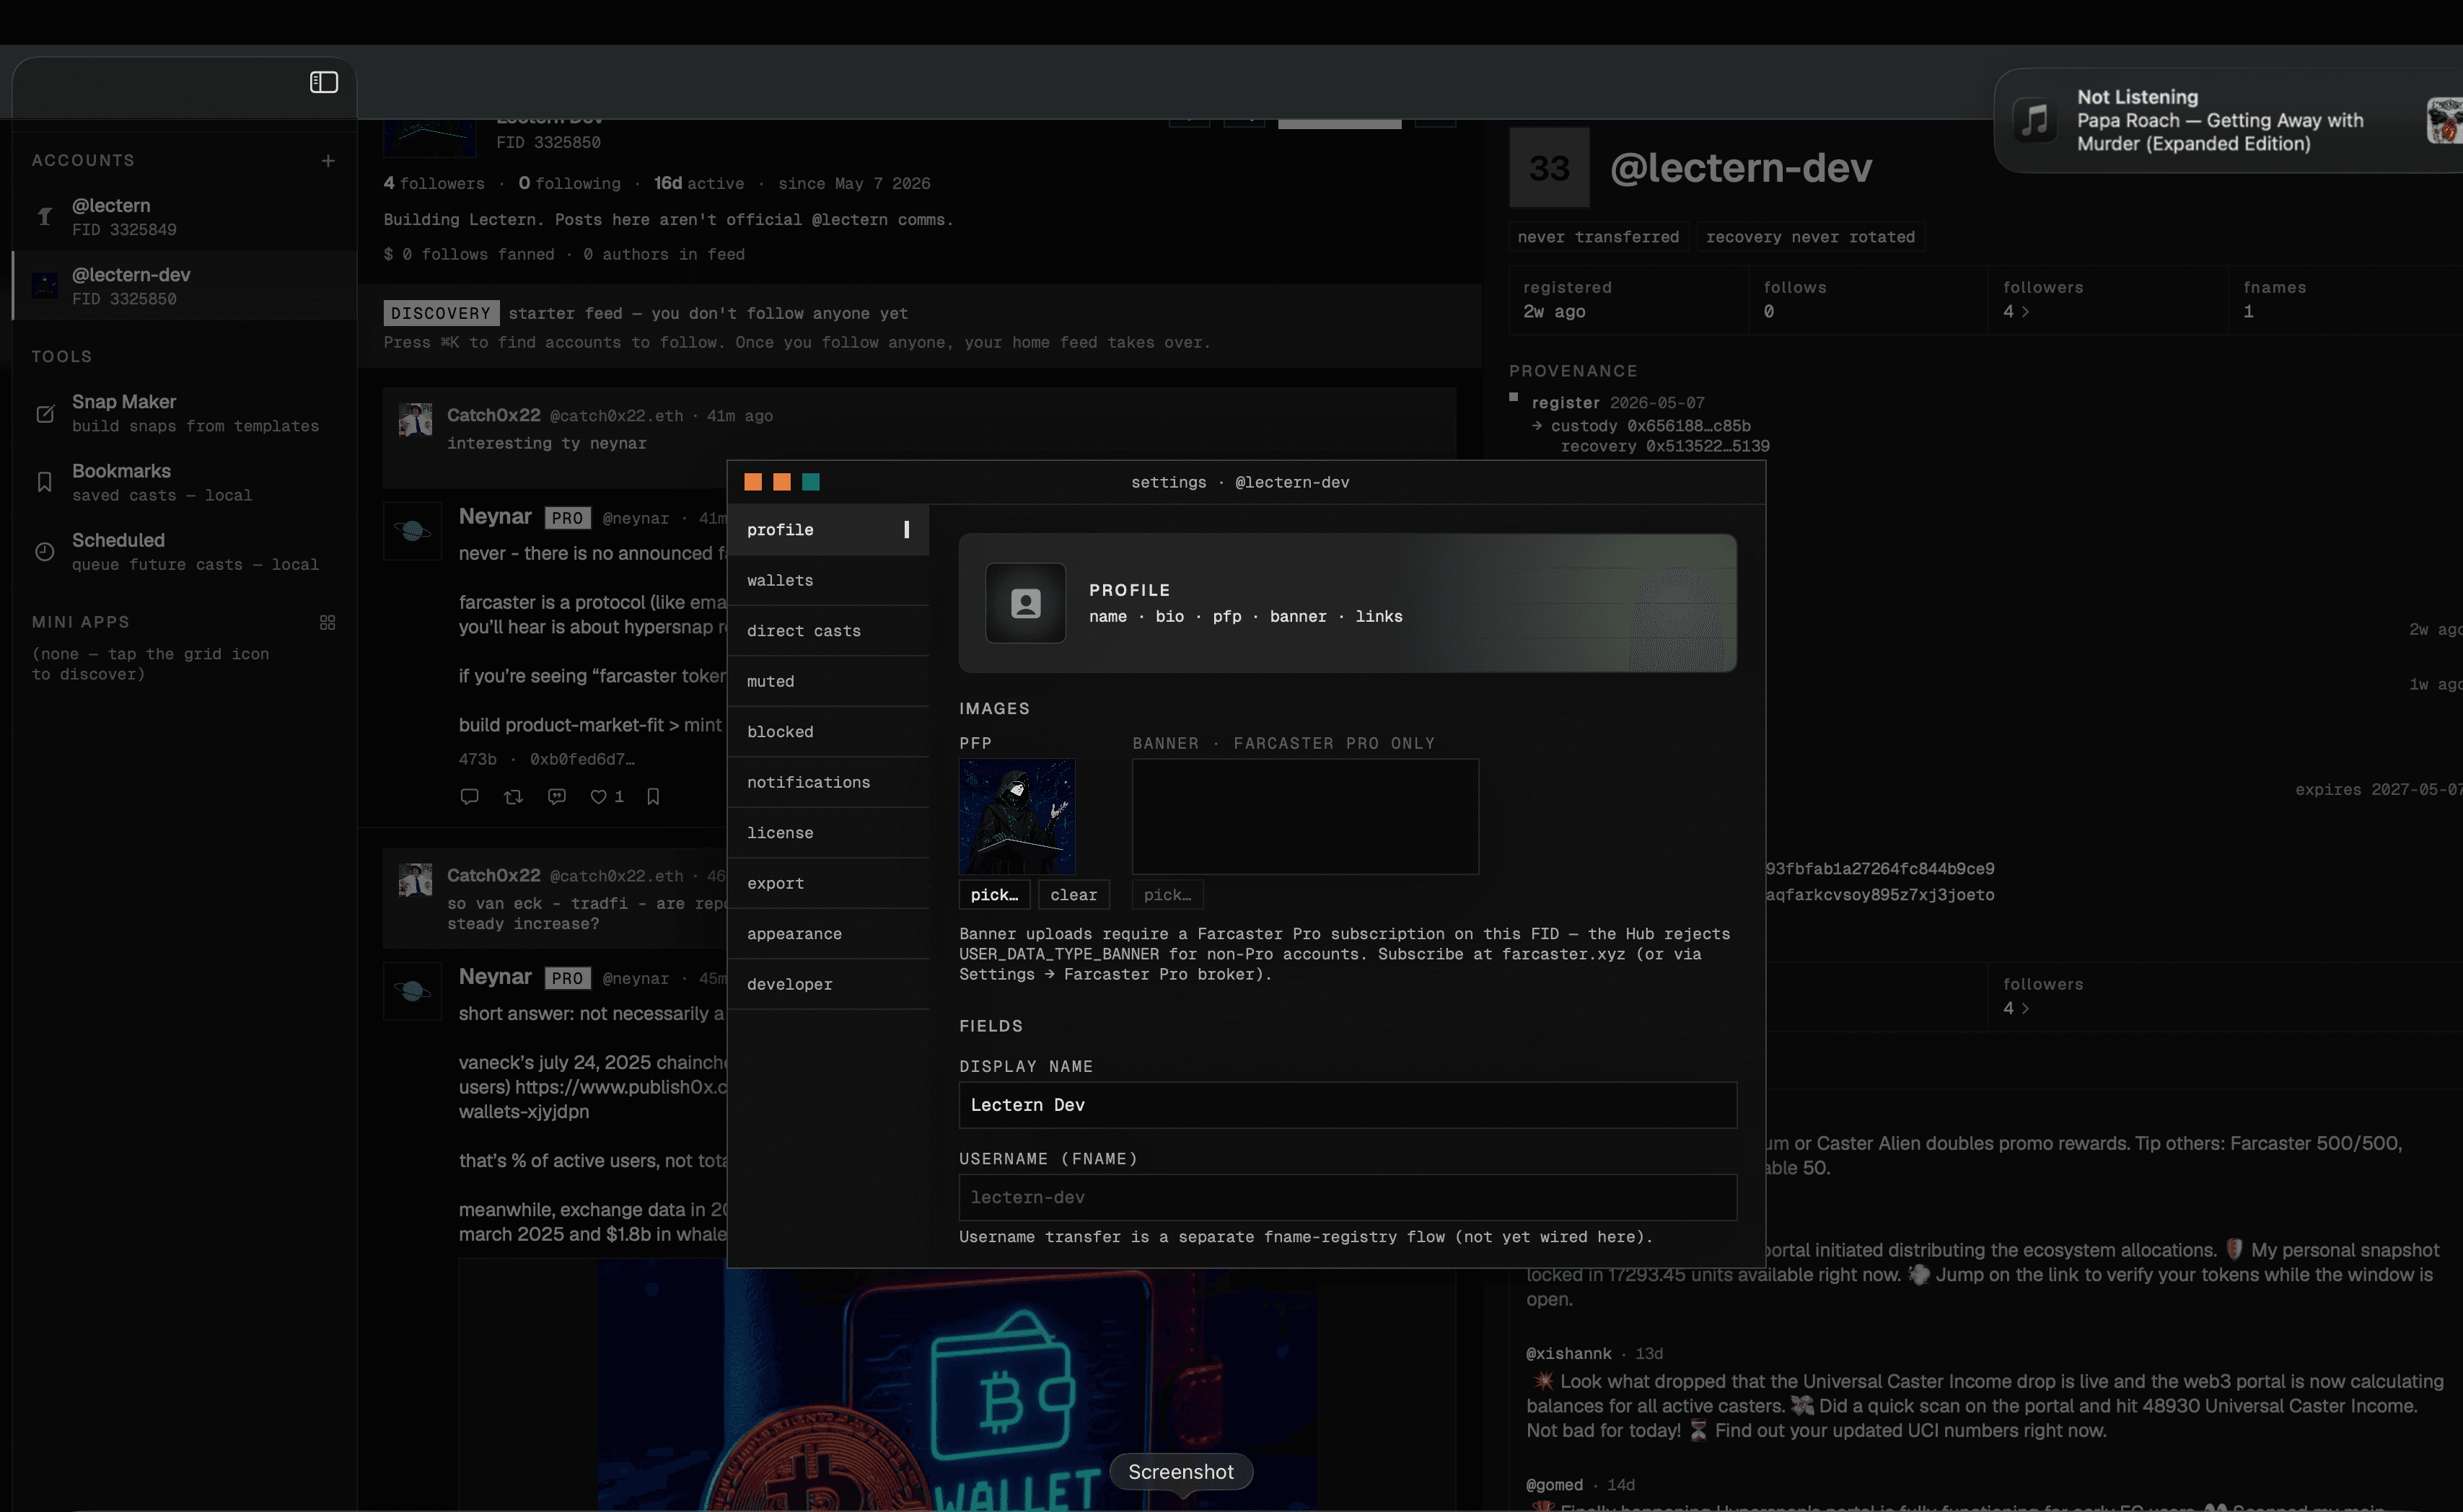The image size is (2463, 1512).
Task: Click the @xishannk handle in right panel
Action: coord(1568,1353)
